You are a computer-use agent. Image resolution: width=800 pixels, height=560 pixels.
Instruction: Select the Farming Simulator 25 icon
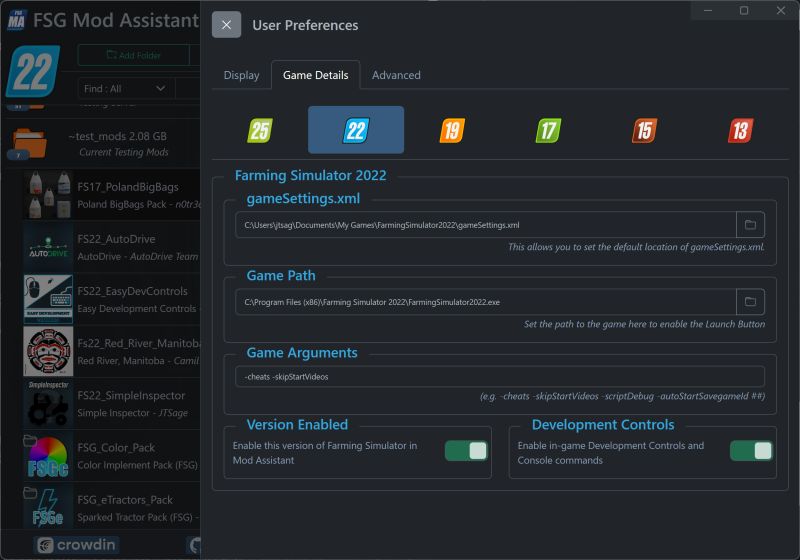coord(260,130)
